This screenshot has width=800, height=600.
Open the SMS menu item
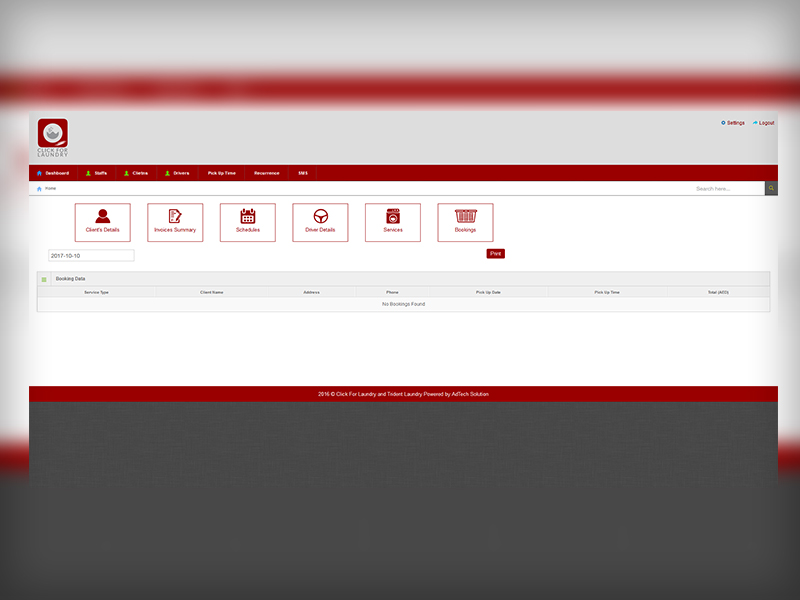[303, 173]
